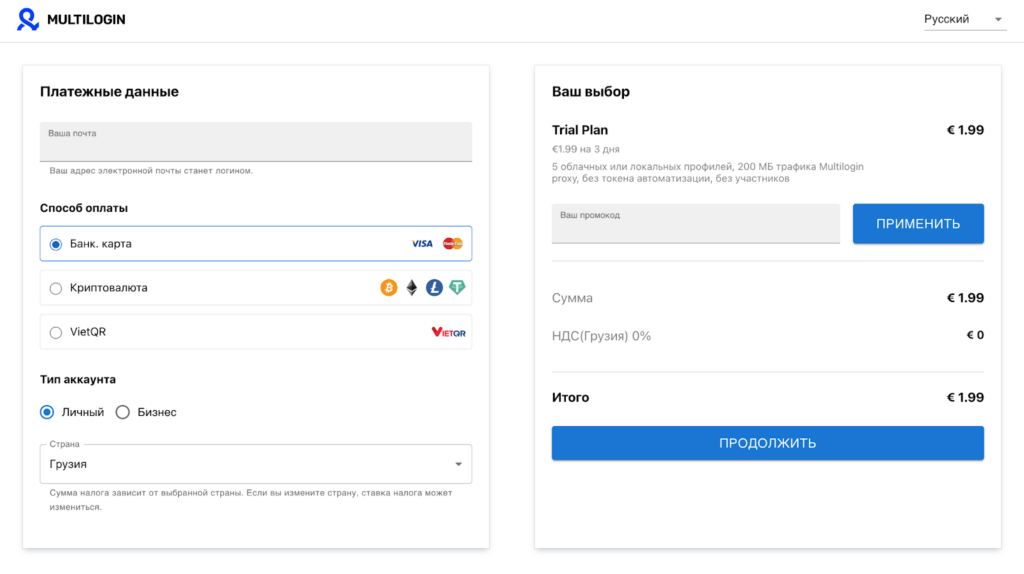
Task: Click the VietQR logo
Action: click(x=449, y=332)
